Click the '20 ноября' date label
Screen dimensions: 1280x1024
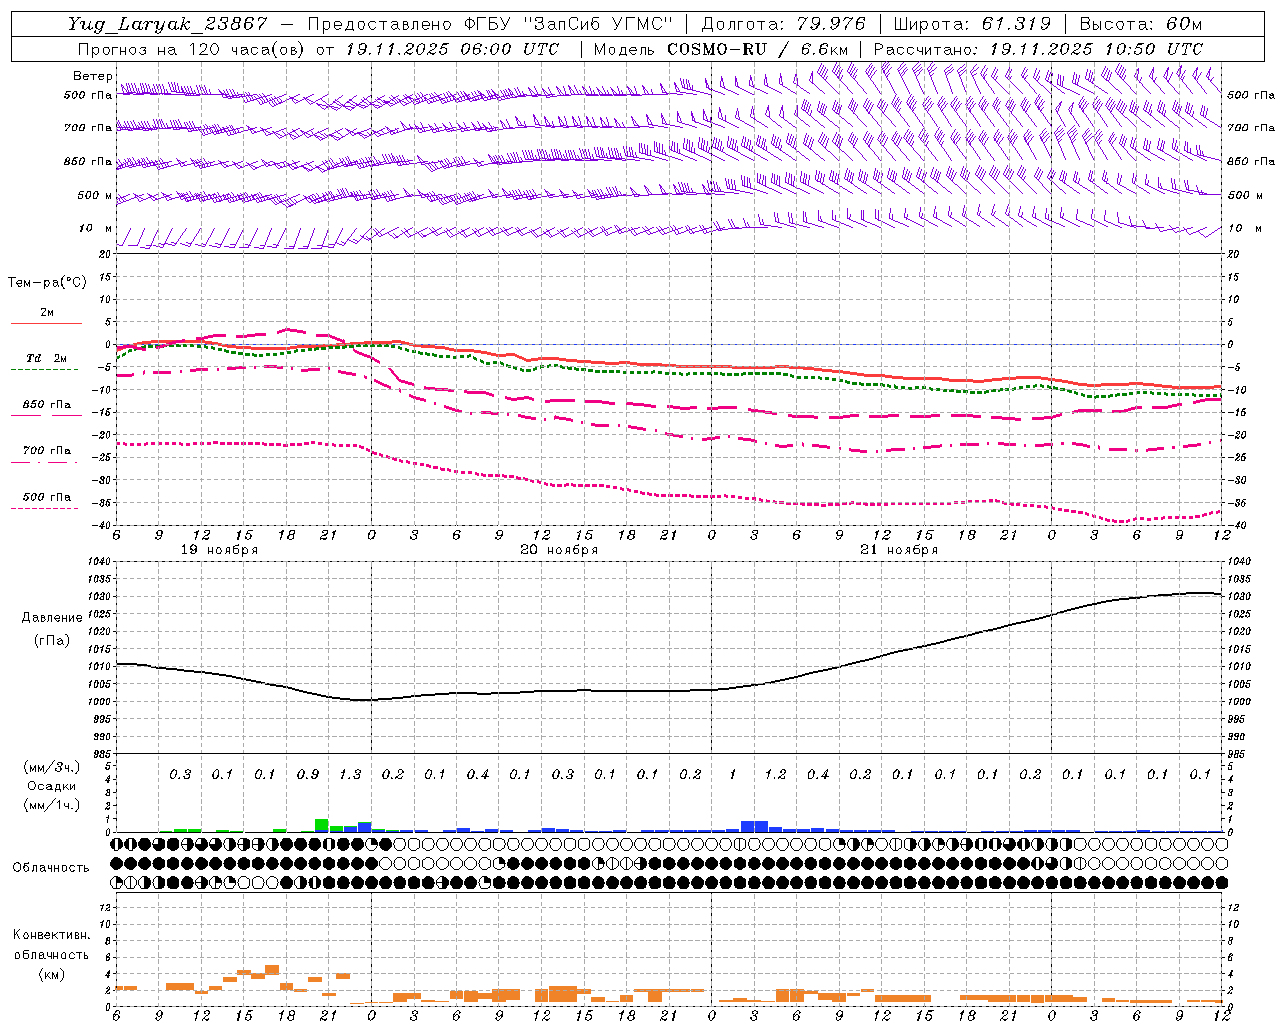(559, 550)
